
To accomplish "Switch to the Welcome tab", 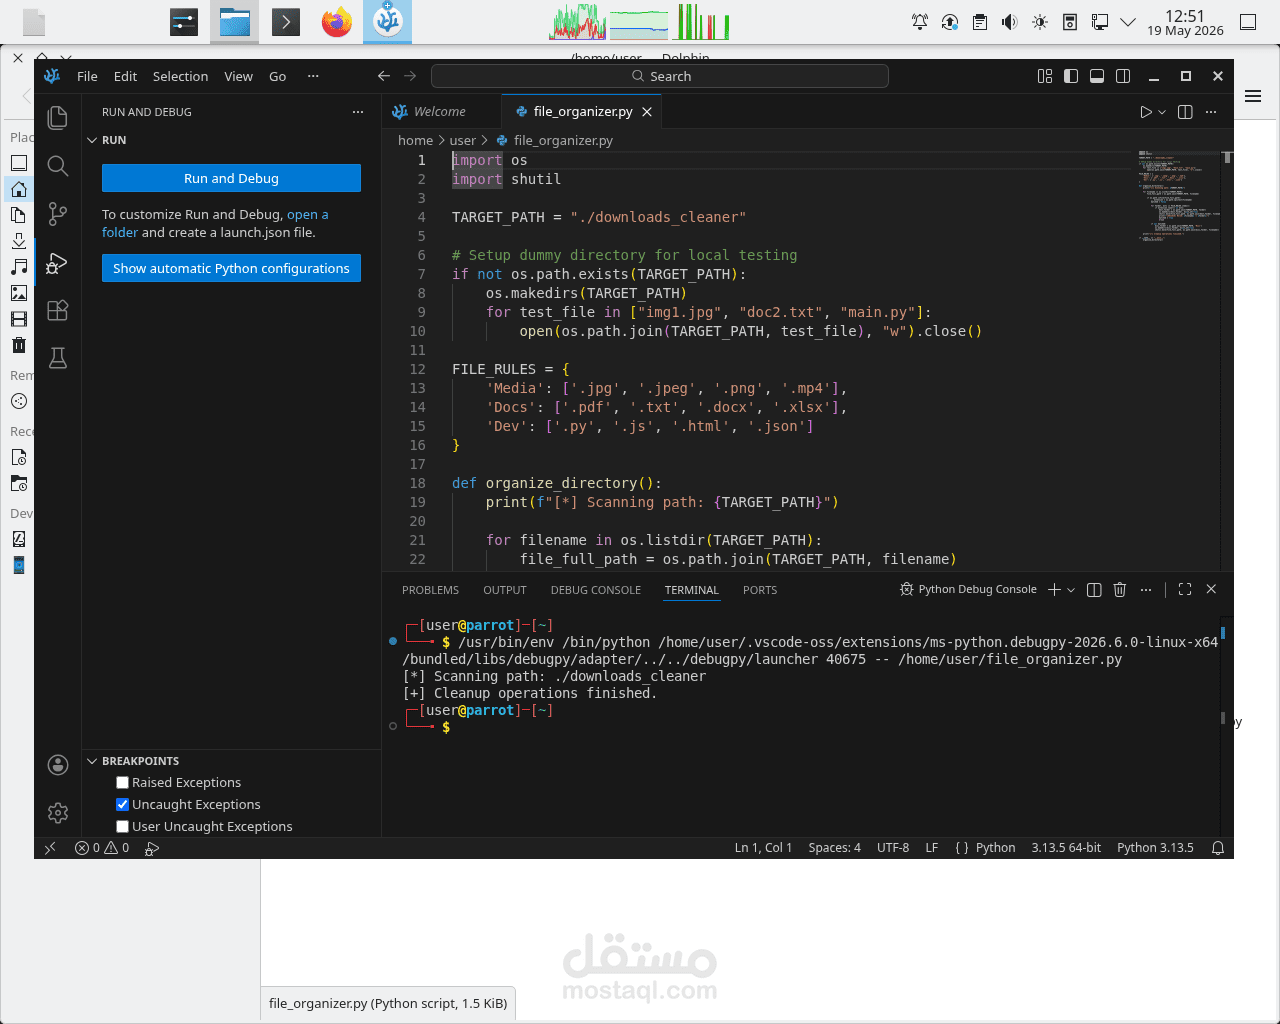I will point(440,112).
